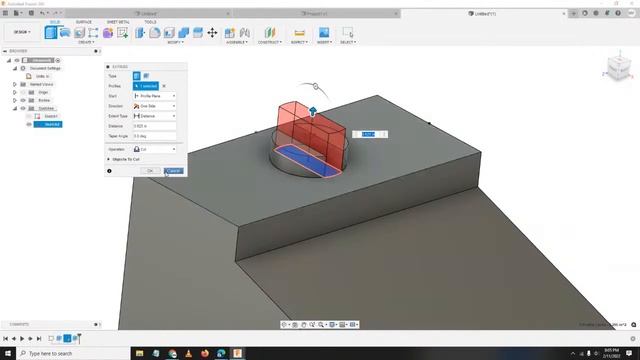Select the Move/Copy cross-arrows tool
The width and height of the screenshot is (640, 360).
pos(212,33)
